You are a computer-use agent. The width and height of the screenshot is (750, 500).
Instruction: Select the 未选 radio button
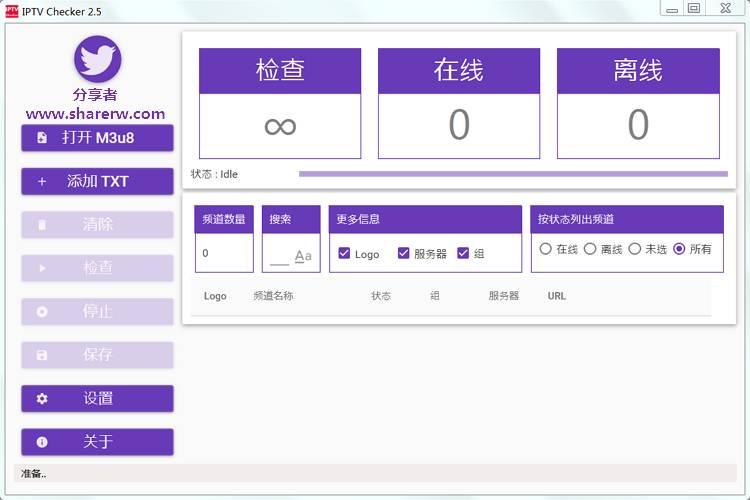[634, 249]
